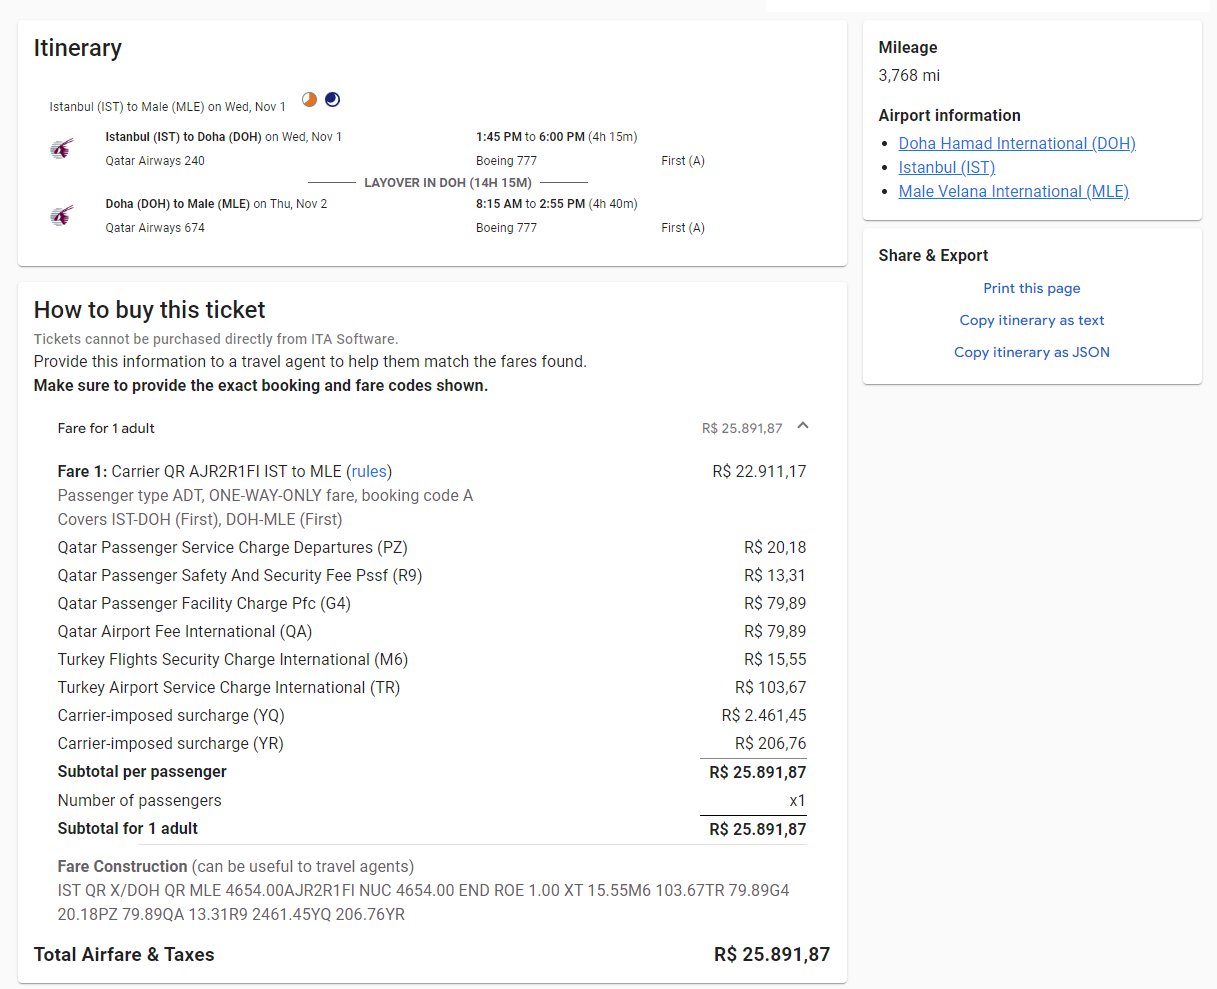
Task: Click the R$ 103,67 tax amount
Action: click(x=771, y=687)
